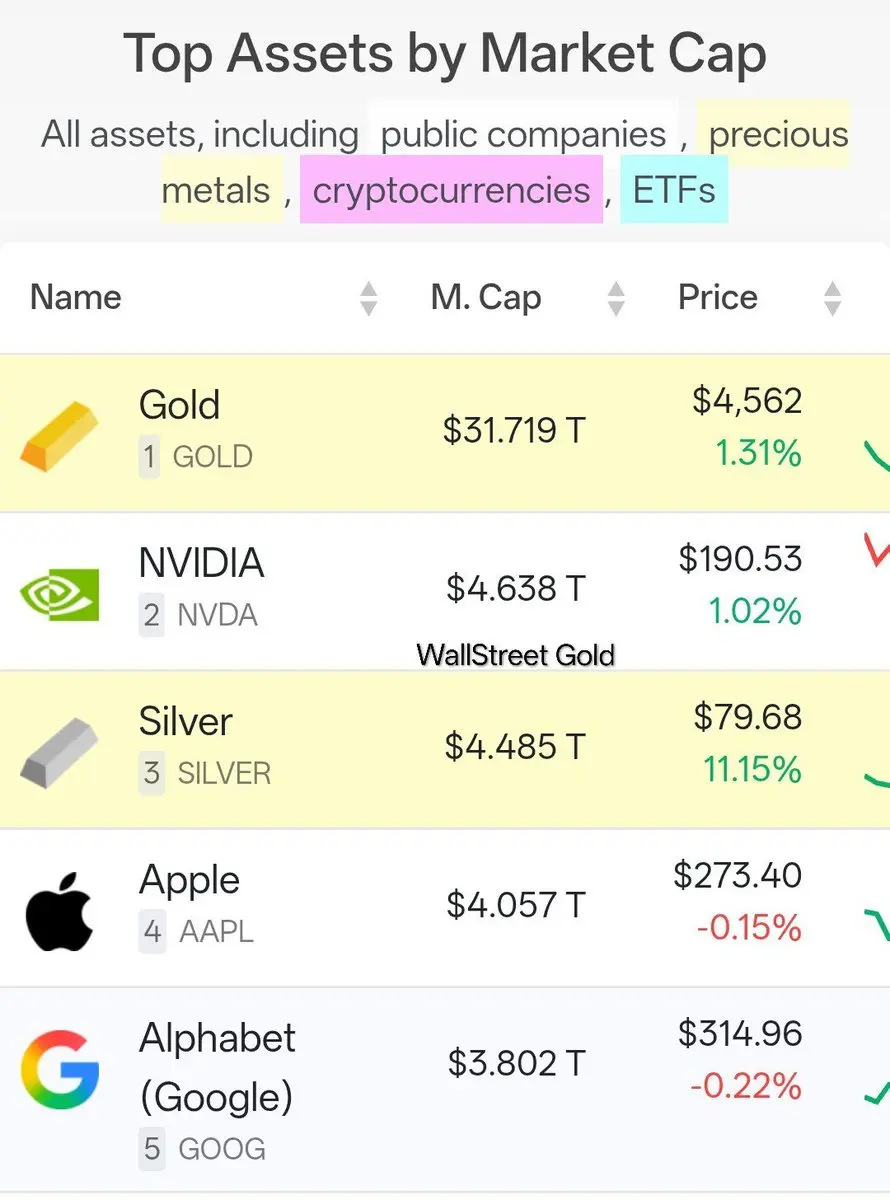Click the M. Cap column header
Image resolution: width=890 pixels, height=1200 pixels.
click(486, 297)
